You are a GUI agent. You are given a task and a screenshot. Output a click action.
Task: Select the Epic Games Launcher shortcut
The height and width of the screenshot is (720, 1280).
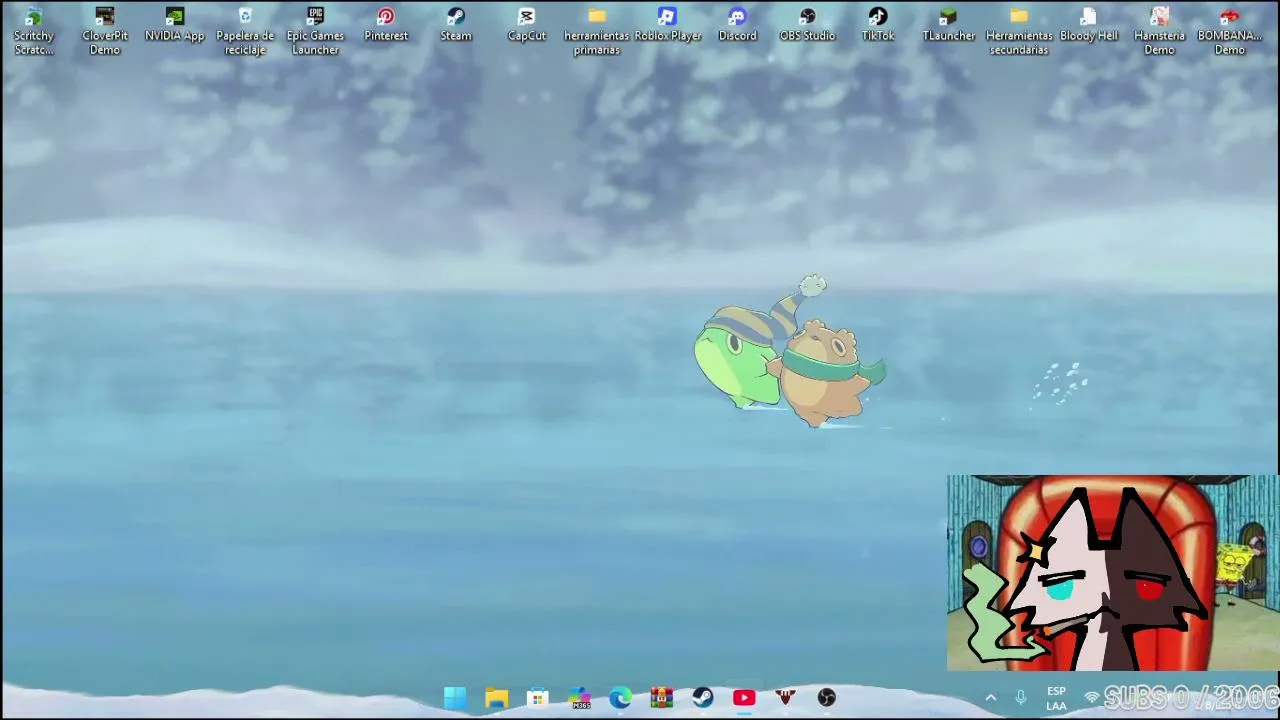pos(315,31)
